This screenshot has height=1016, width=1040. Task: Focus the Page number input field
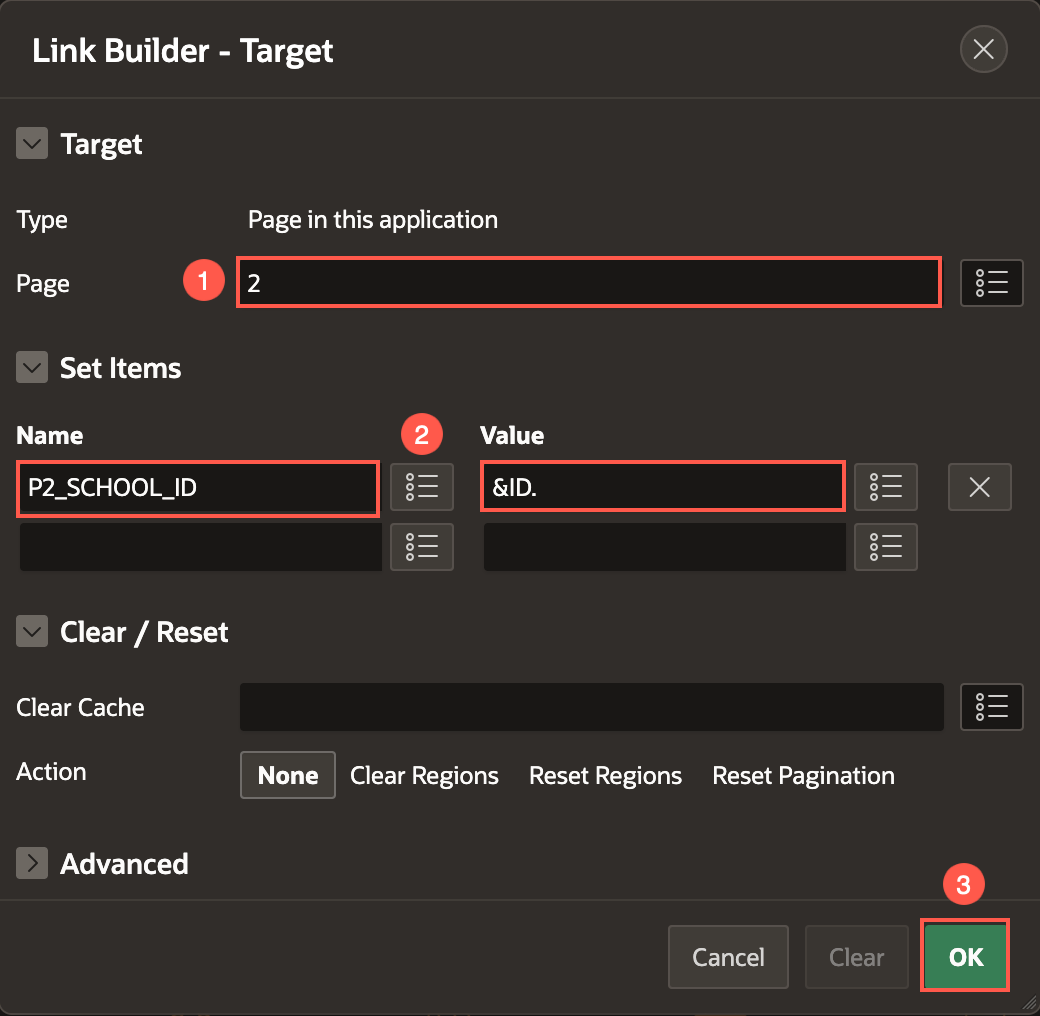[588, 283]
